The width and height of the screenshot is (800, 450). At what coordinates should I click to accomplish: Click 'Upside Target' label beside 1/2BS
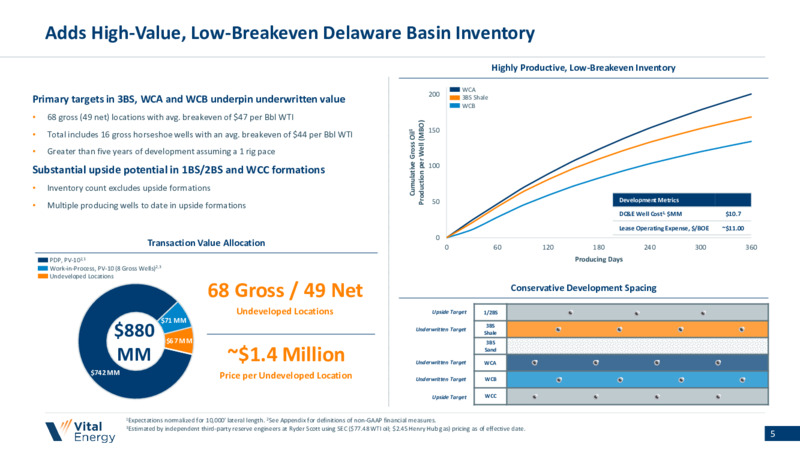pos(449,312)
